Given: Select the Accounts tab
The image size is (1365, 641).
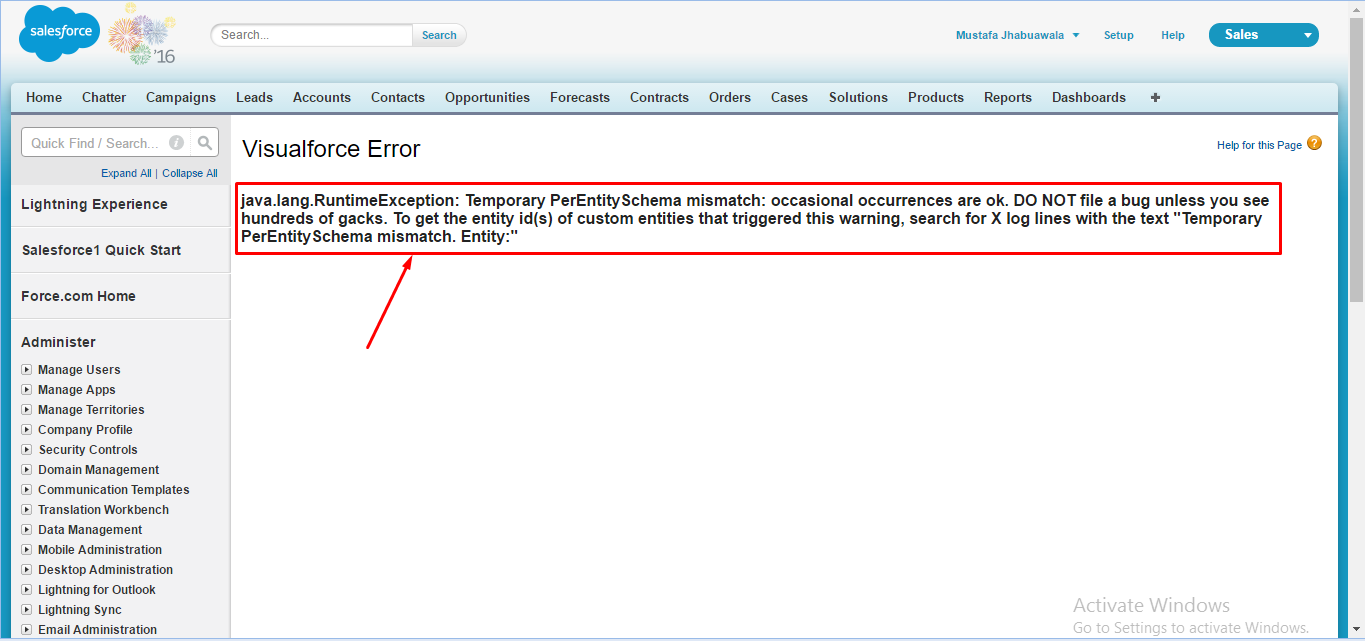Looking at the screenshot, I should 322,98.
